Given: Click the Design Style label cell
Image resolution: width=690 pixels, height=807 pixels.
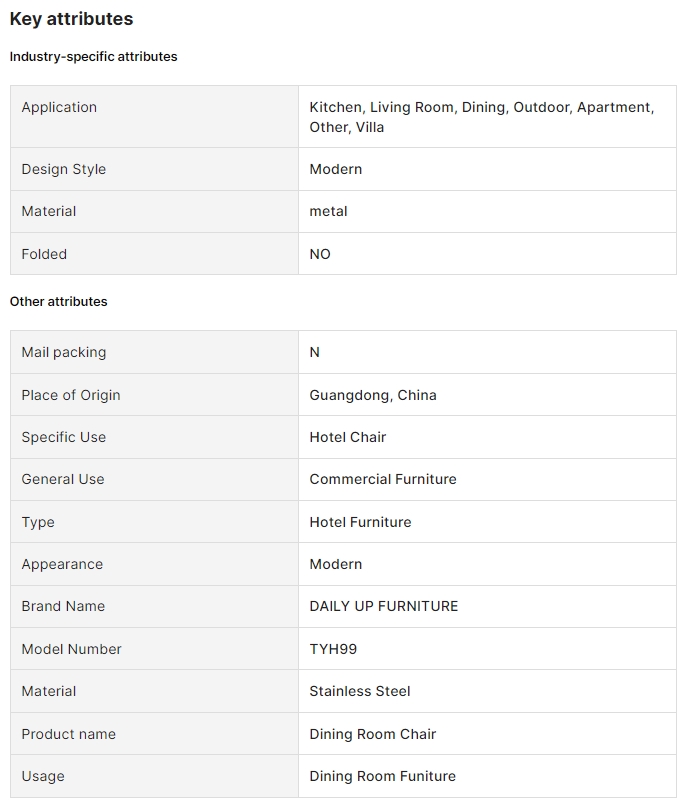Looking at the screenshot, I should click(x=63, y=169).
